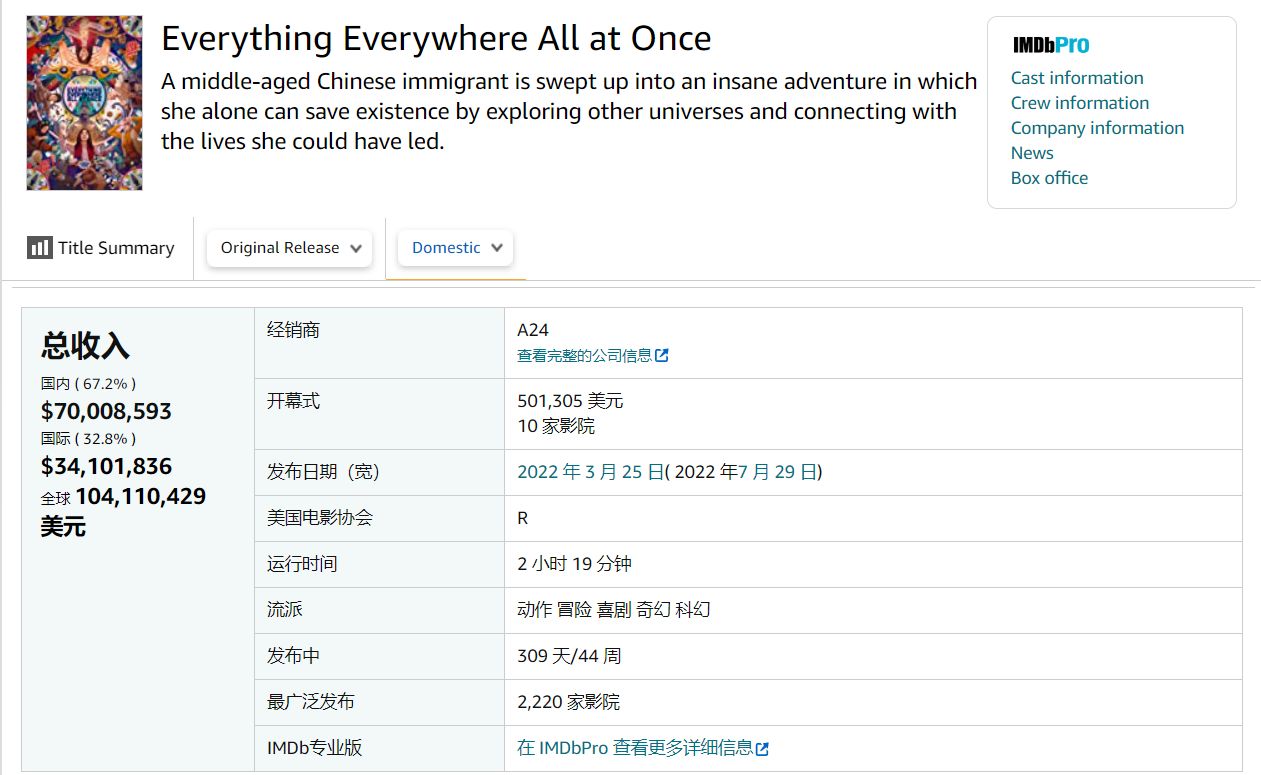Open the movie poster thumbnail
Viewport: 1261px width, 775px height.
pyautogui.click(x=84, y=103)
